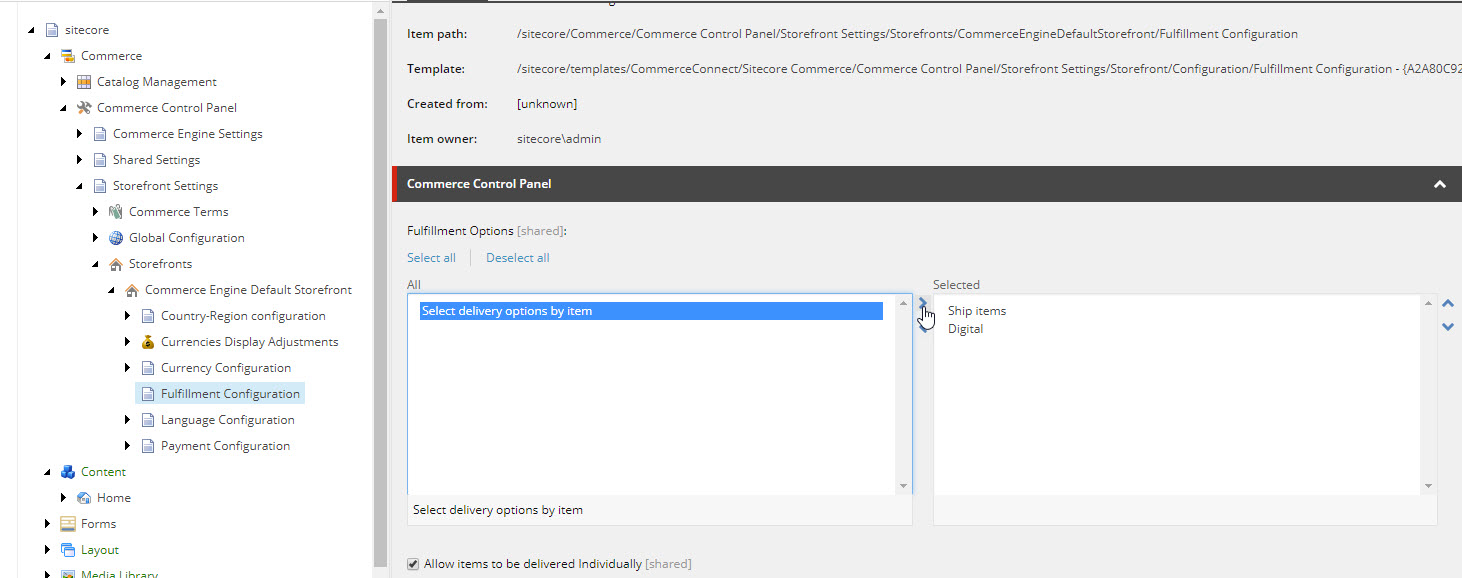The height and width of the screenshot is (578, 1462).
Task: Expand the Shared Settings node
Action: click(80, 160)
